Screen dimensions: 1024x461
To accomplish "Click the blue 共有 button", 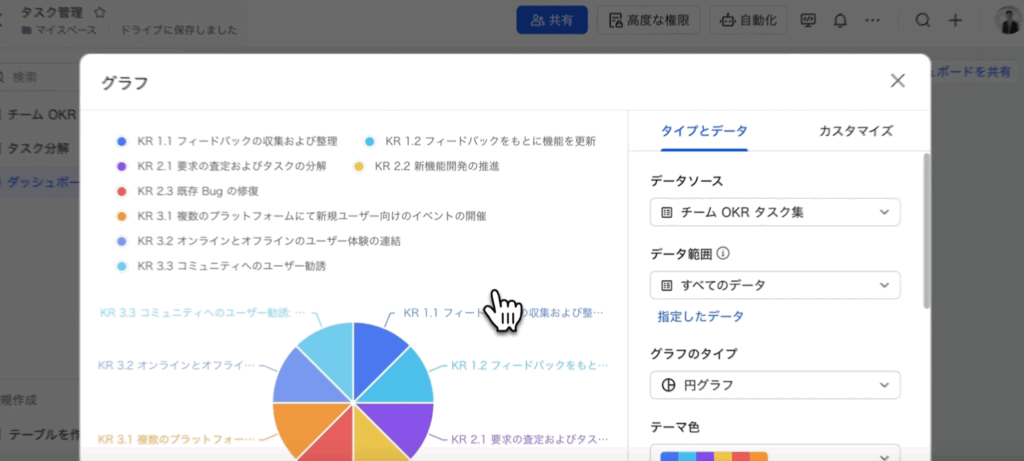I will point(551,20).
